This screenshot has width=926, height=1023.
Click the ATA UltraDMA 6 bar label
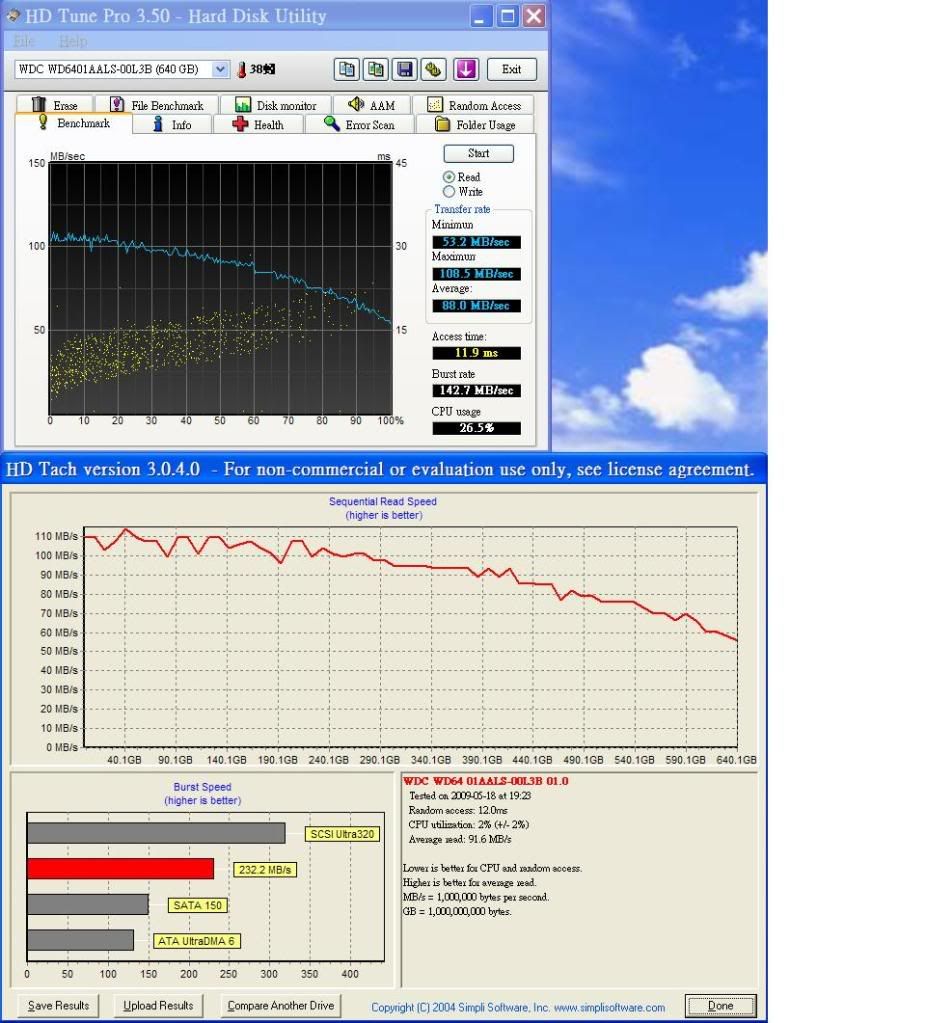click(196, 941)
